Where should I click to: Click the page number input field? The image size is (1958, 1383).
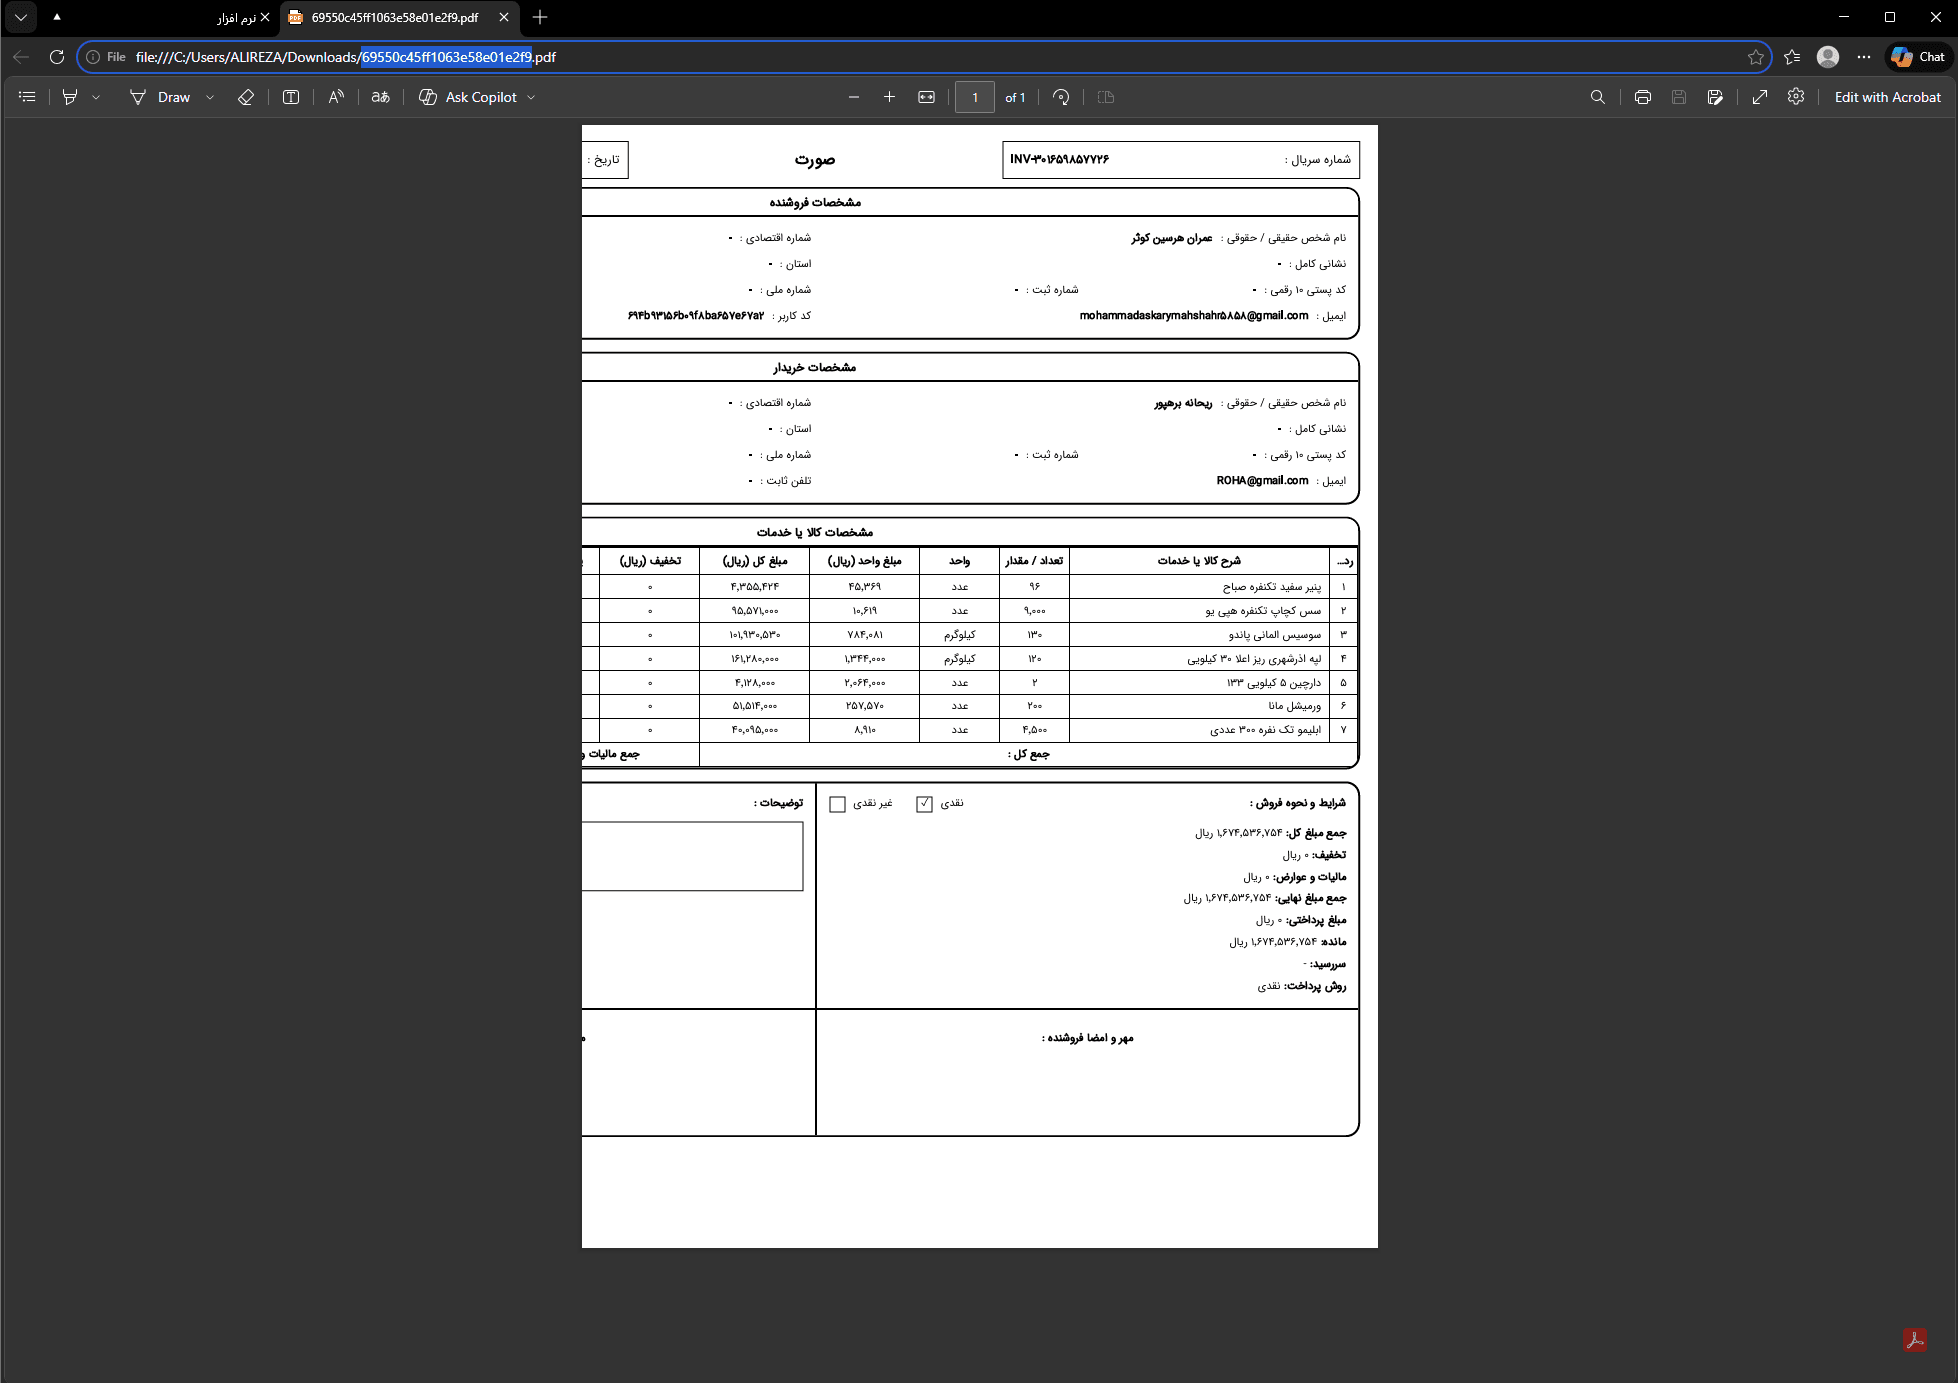974,96
